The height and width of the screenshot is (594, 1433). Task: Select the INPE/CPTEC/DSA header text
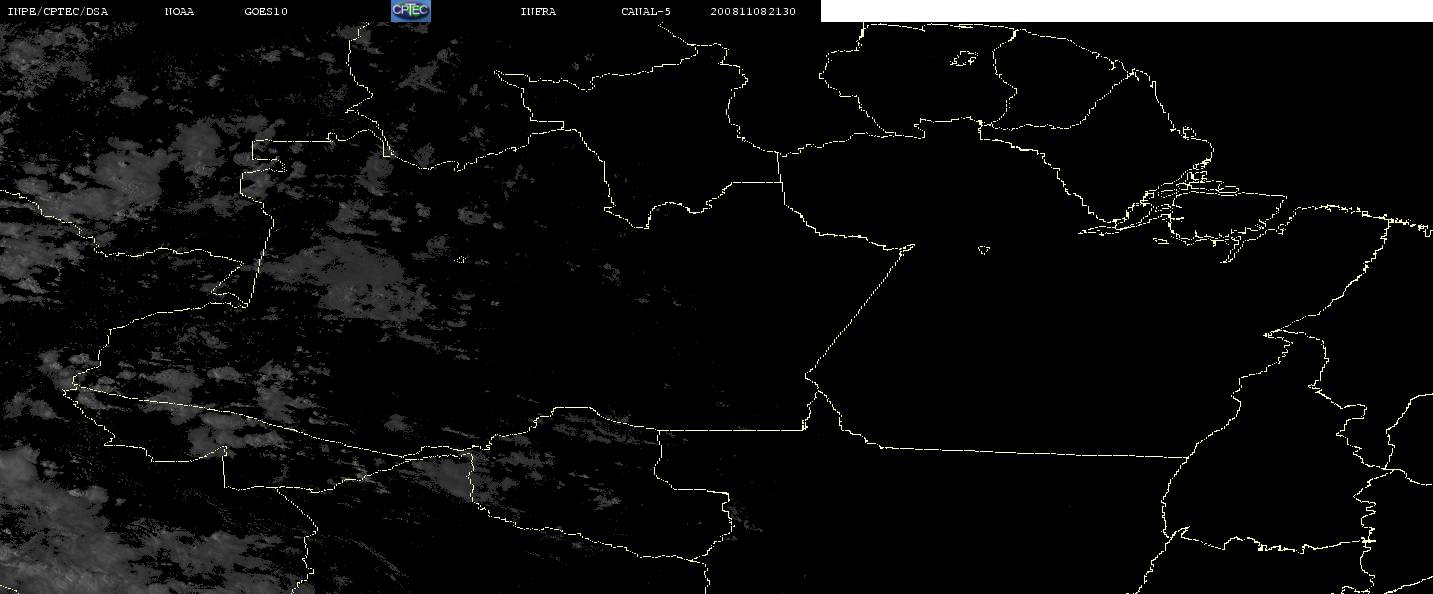pyautogui.click(x=57, y=12)
